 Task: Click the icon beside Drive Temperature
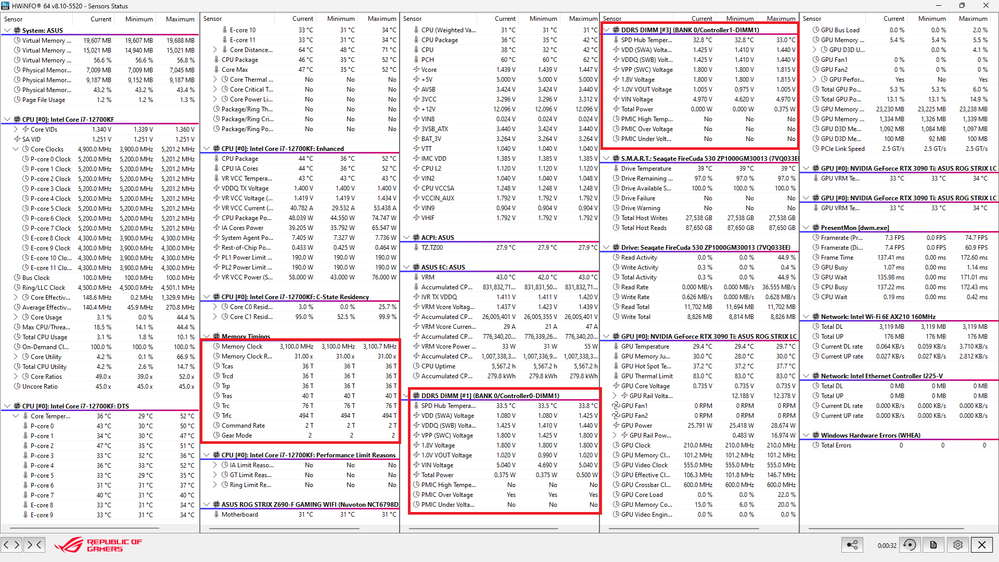(x=616, y=168)
